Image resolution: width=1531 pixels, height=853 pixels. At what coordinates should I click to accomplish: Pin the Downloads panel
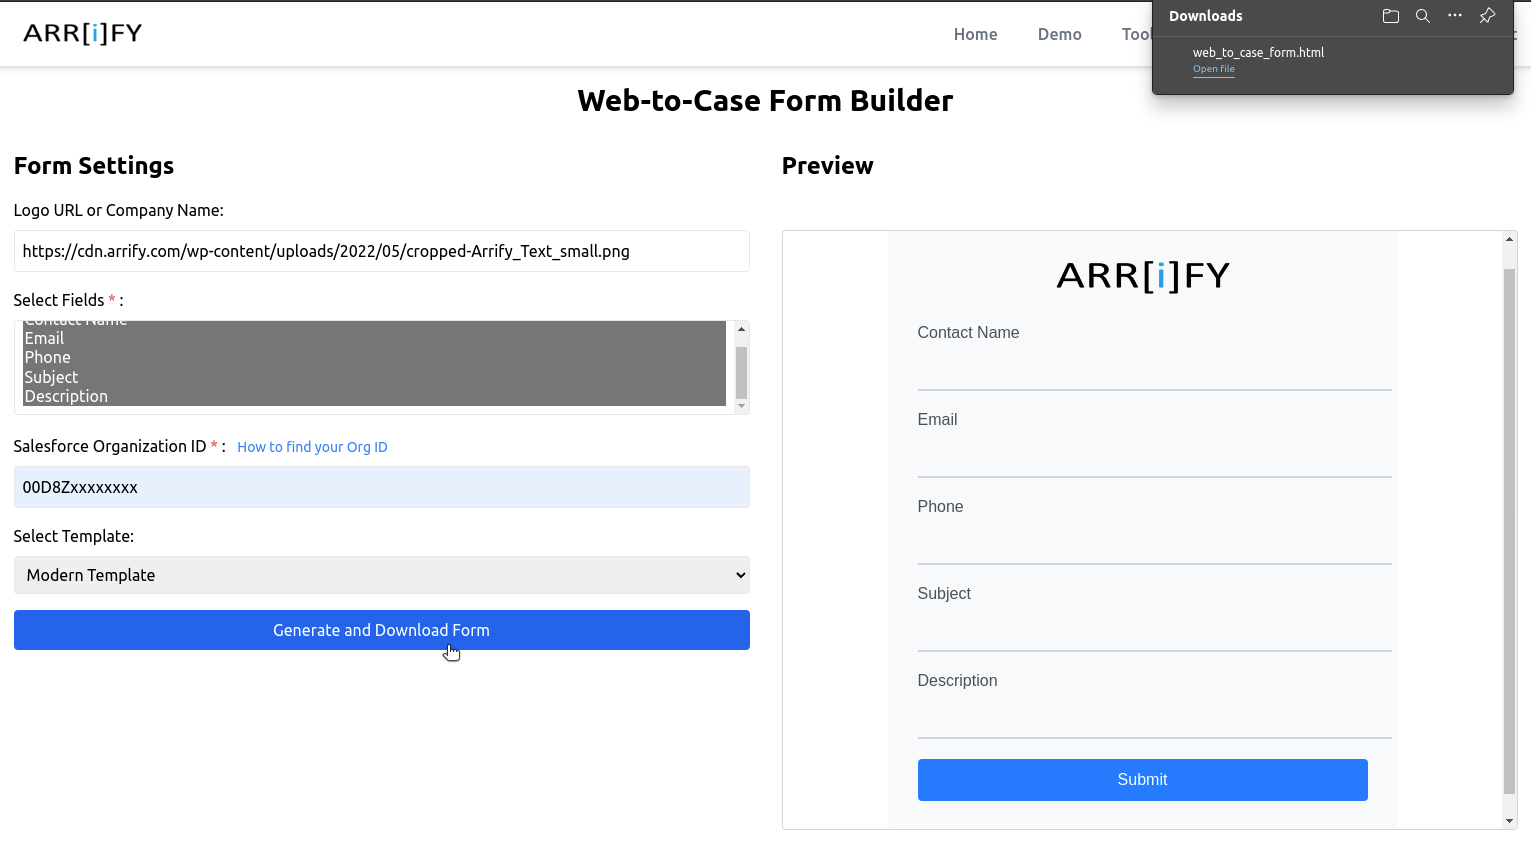1487,16
